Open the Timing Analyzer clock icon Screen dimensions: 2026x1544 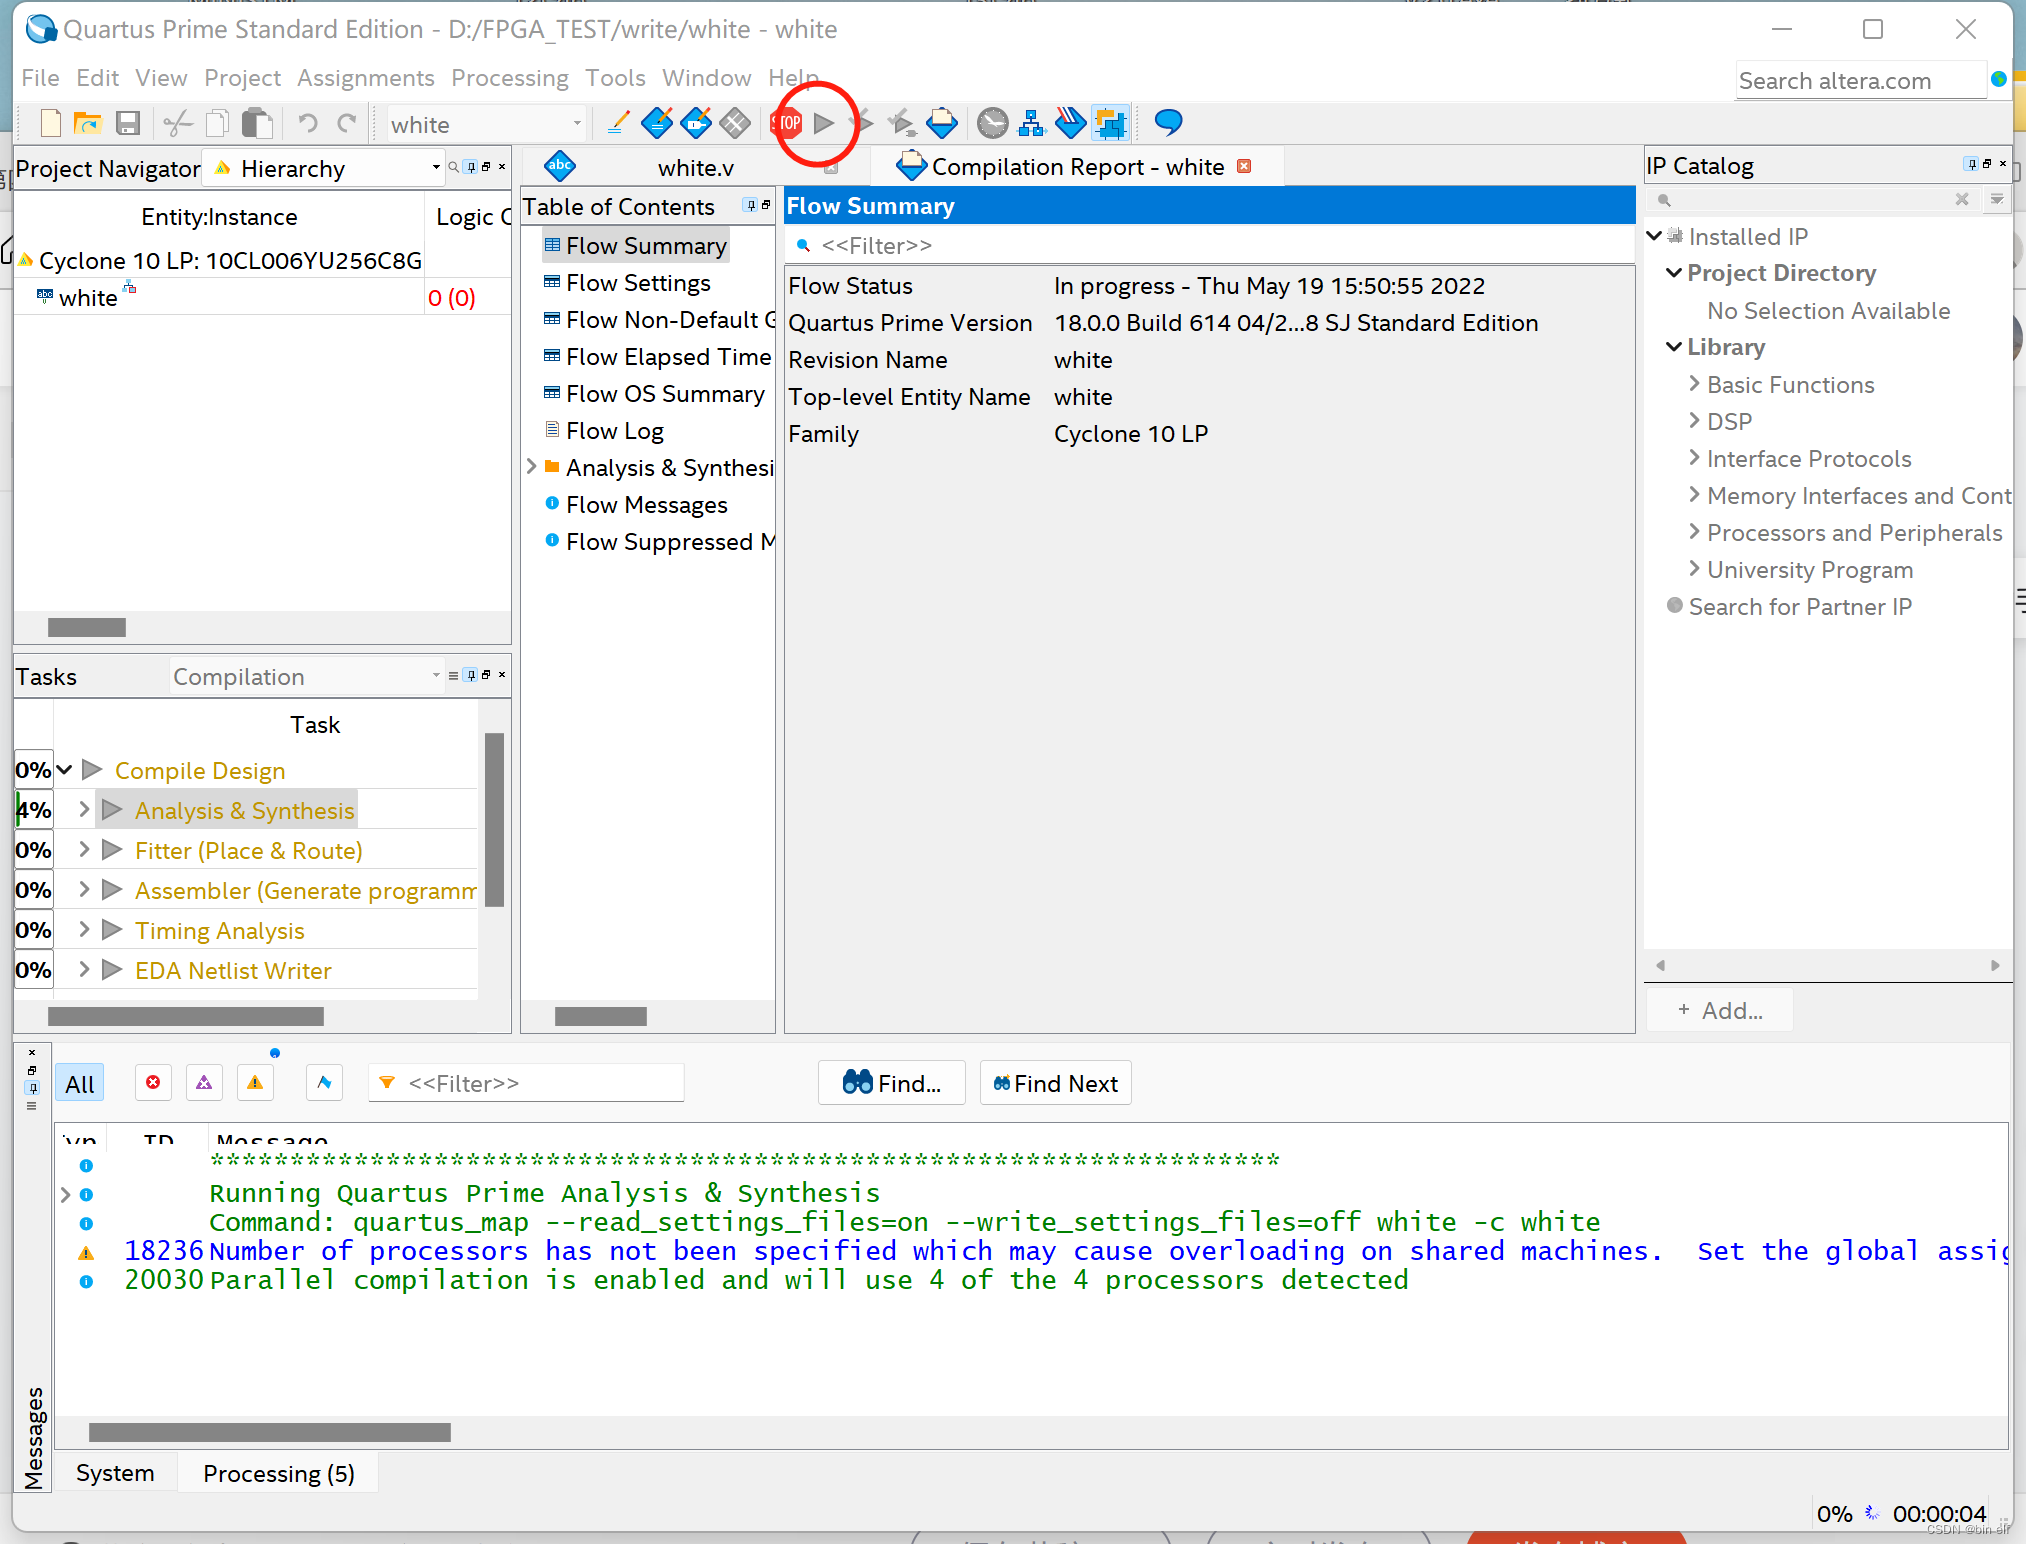point(992,123)
